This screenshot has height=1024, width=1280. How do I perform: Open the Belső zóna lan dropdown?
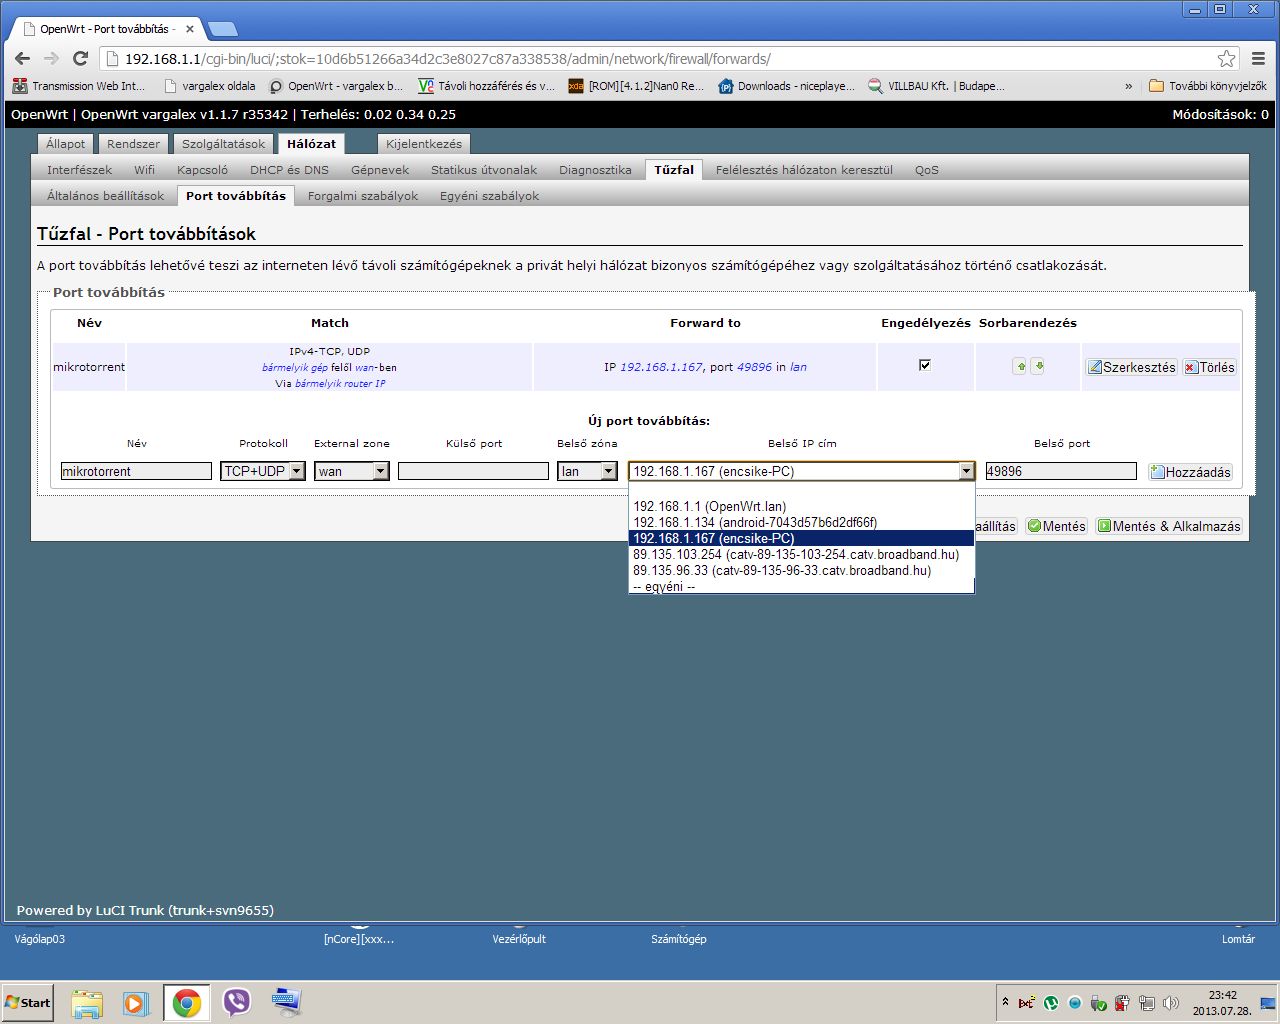(587, 471)
